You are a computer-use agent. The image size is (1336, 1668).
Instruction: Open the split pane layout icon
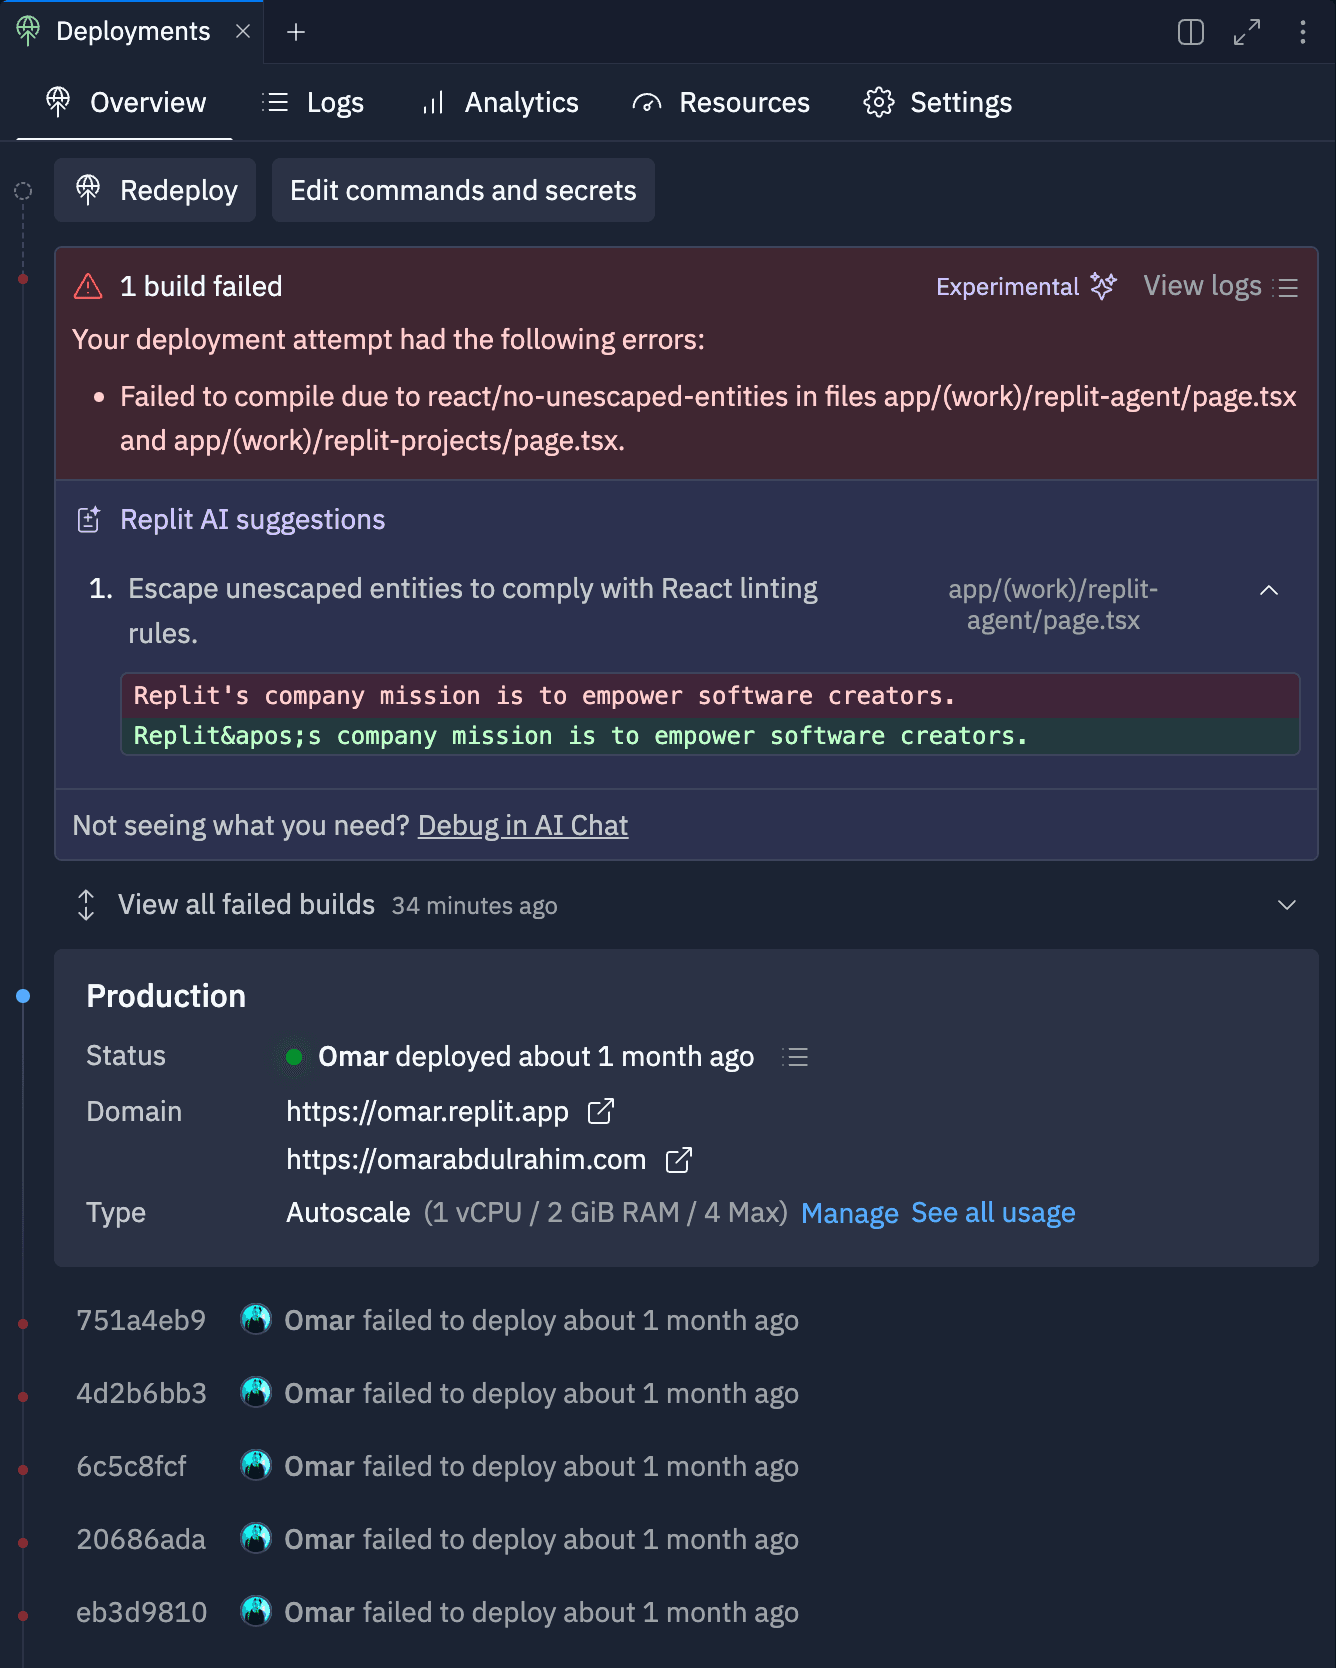click(x=1190, y=32)
